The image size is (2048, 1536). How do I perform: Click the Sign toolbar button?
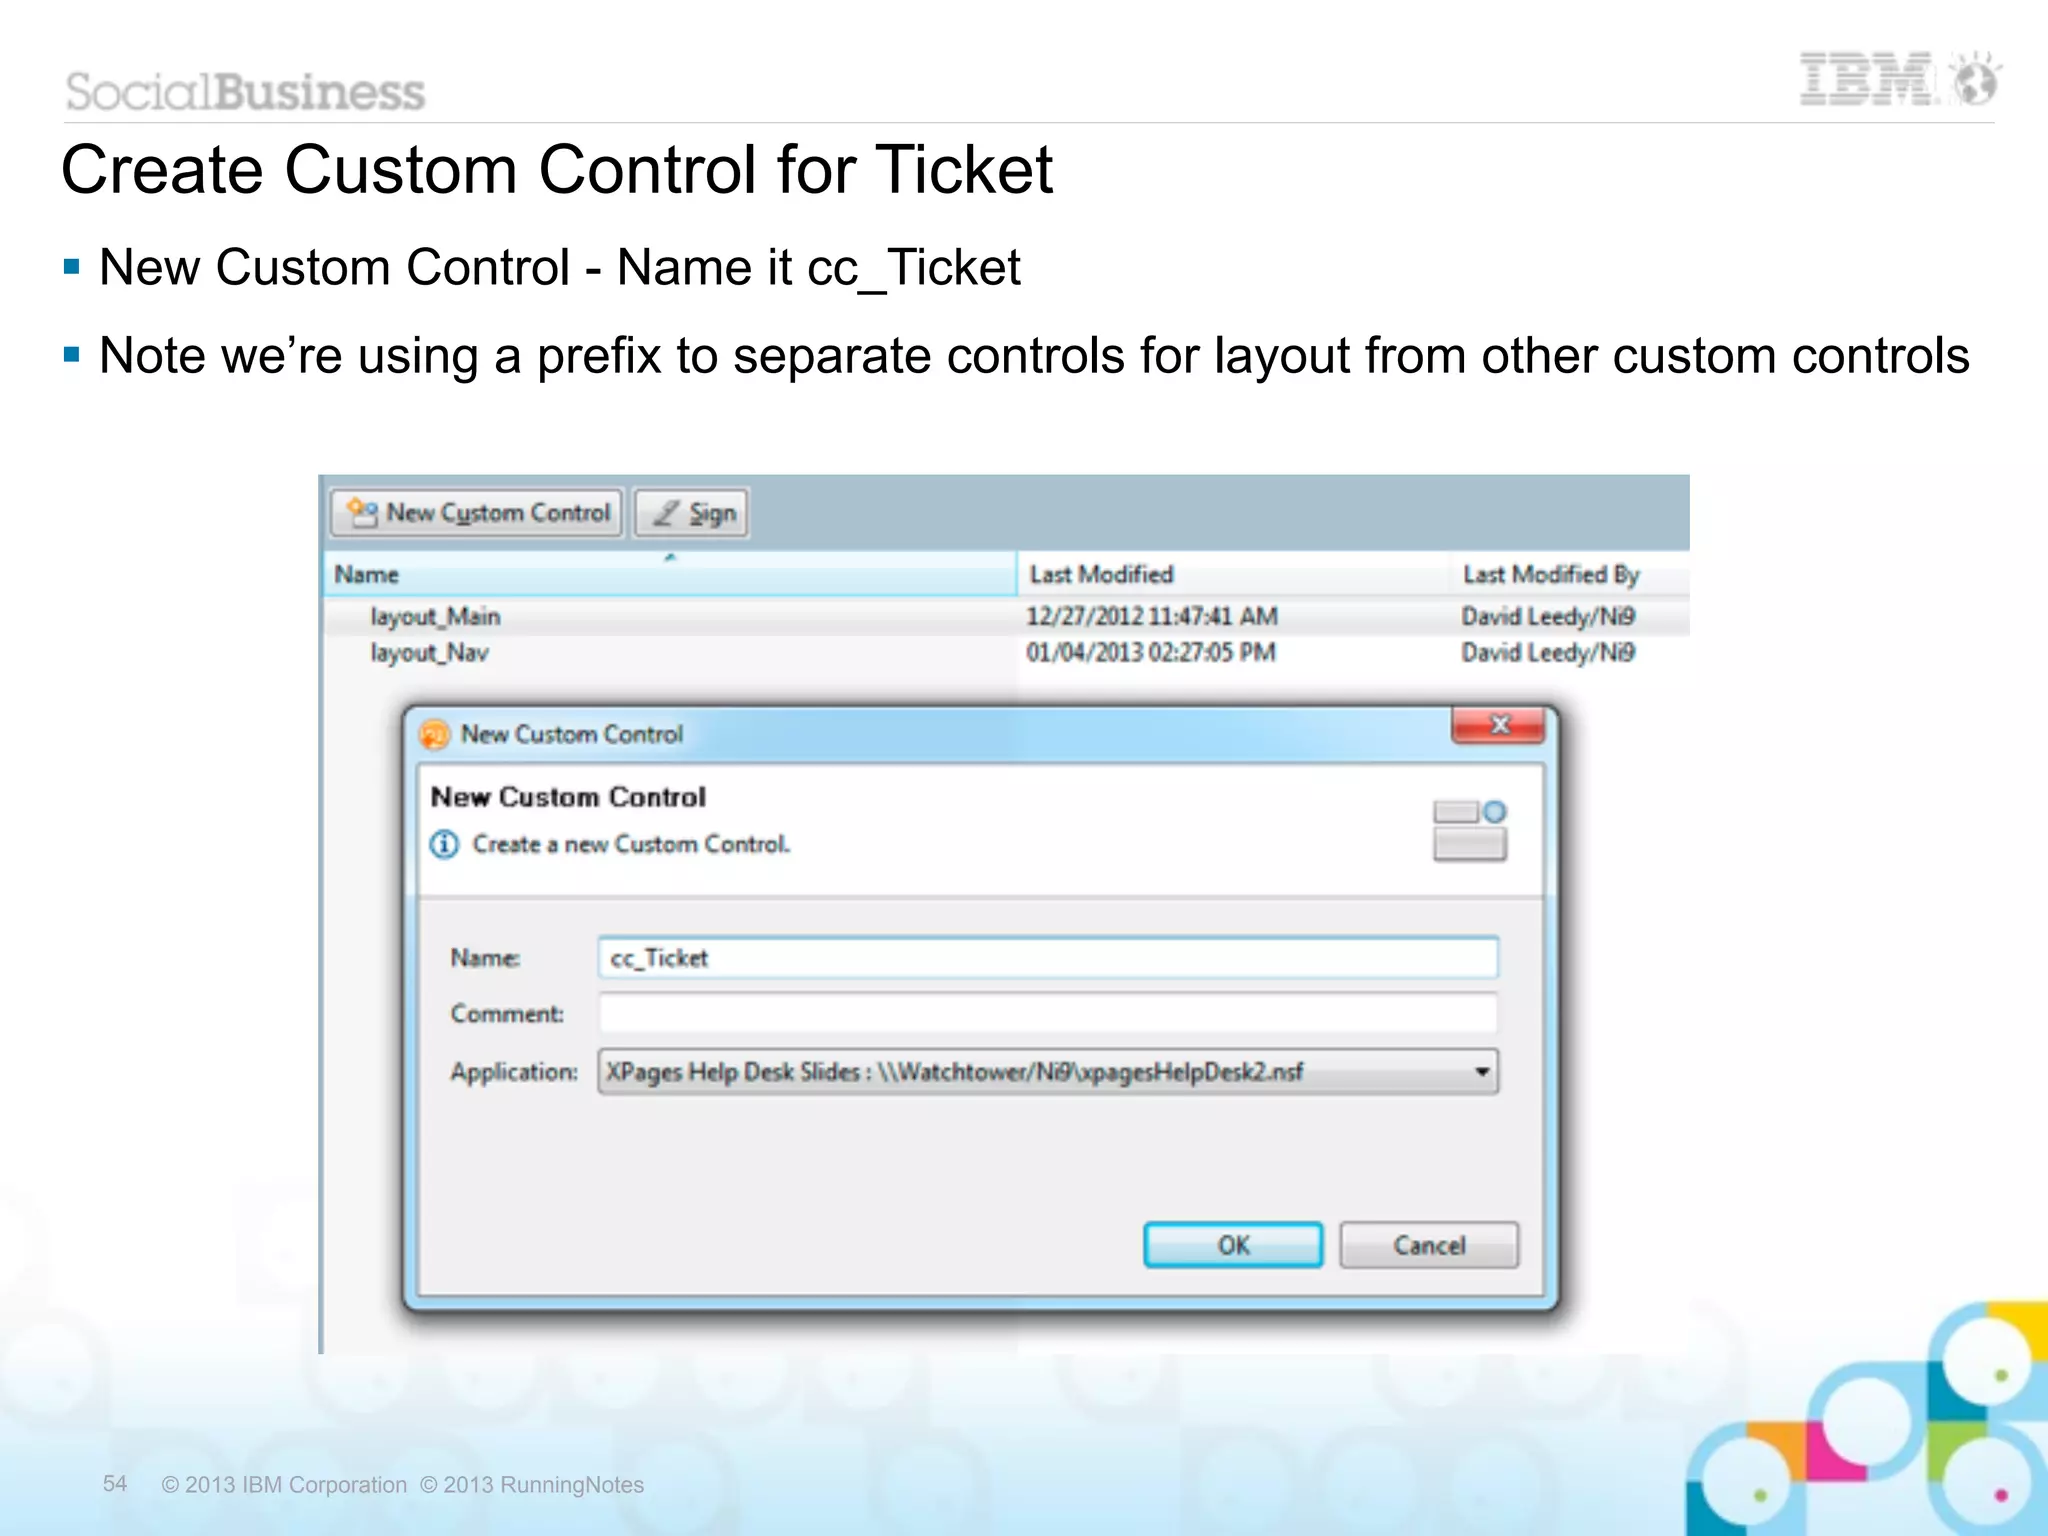coord(692,513)
